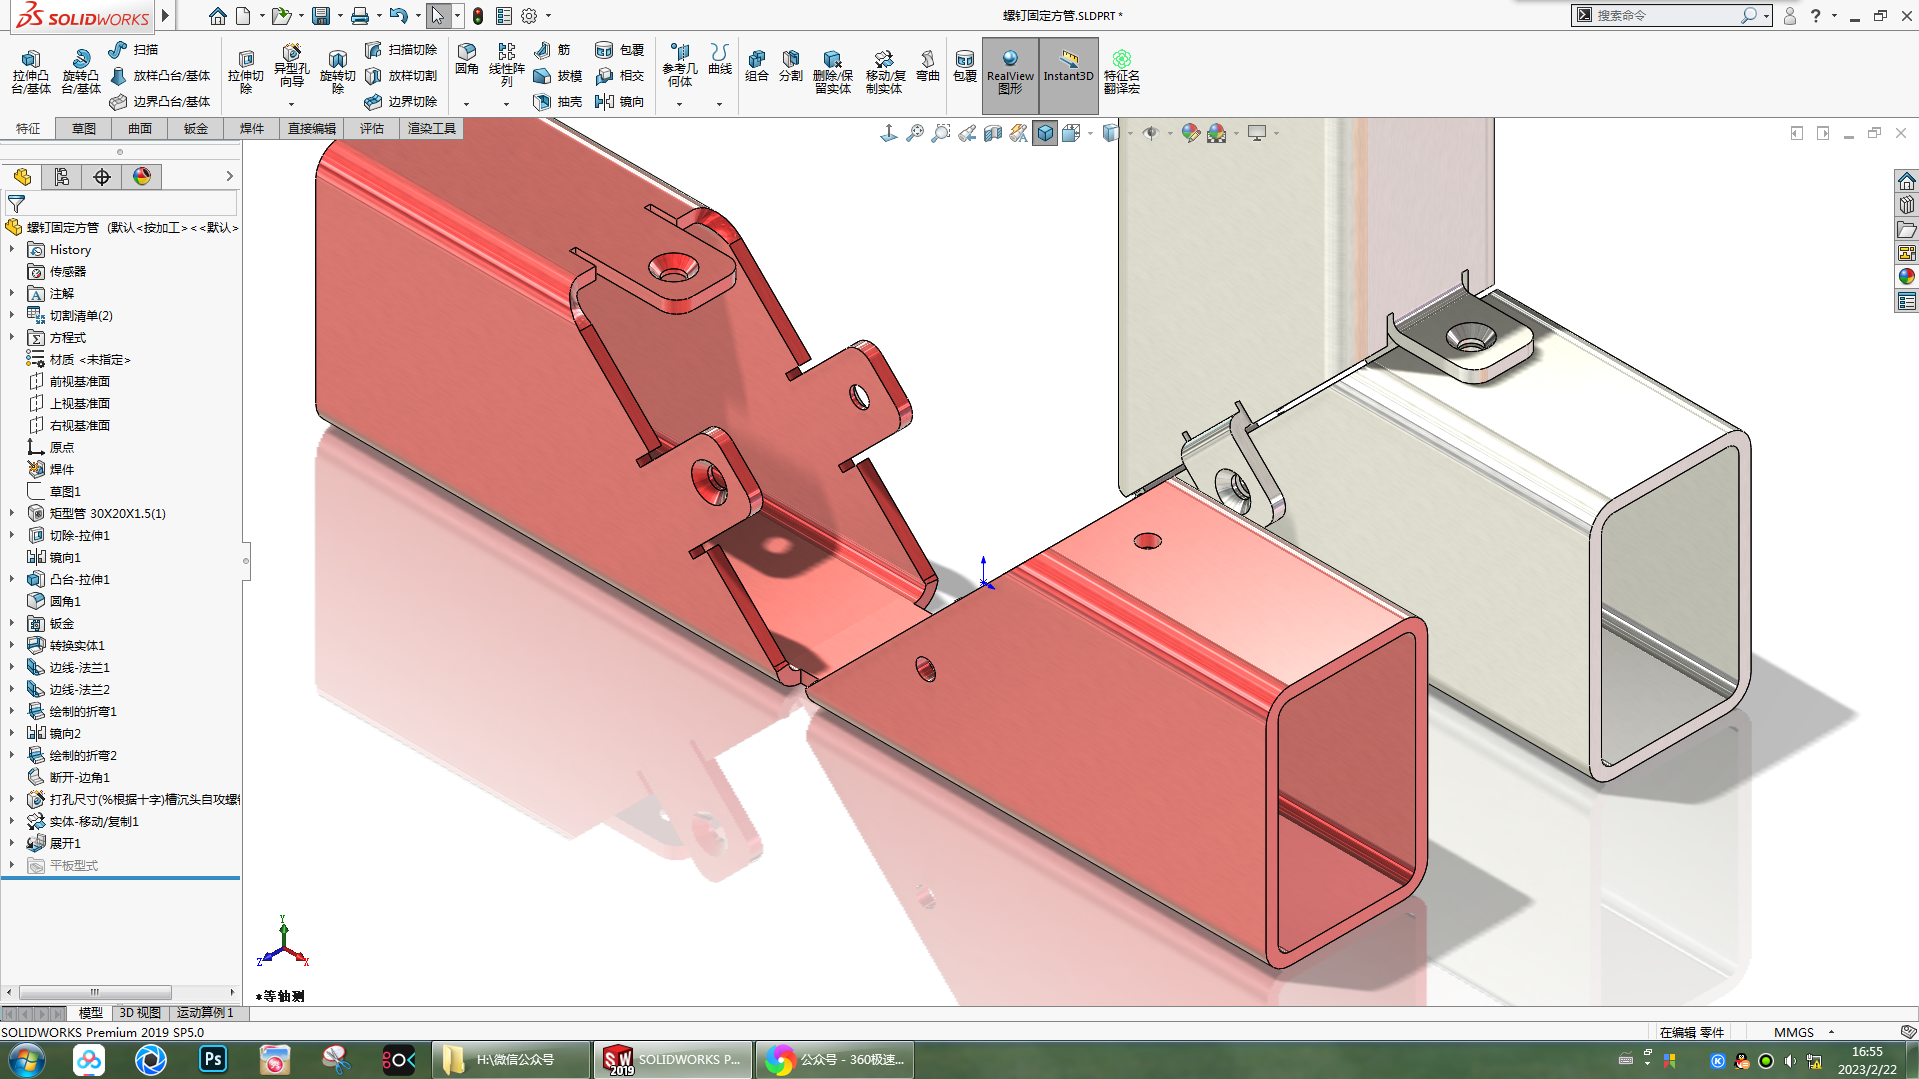Open the 3D 视图 bottom tab

pos(140,1013)
